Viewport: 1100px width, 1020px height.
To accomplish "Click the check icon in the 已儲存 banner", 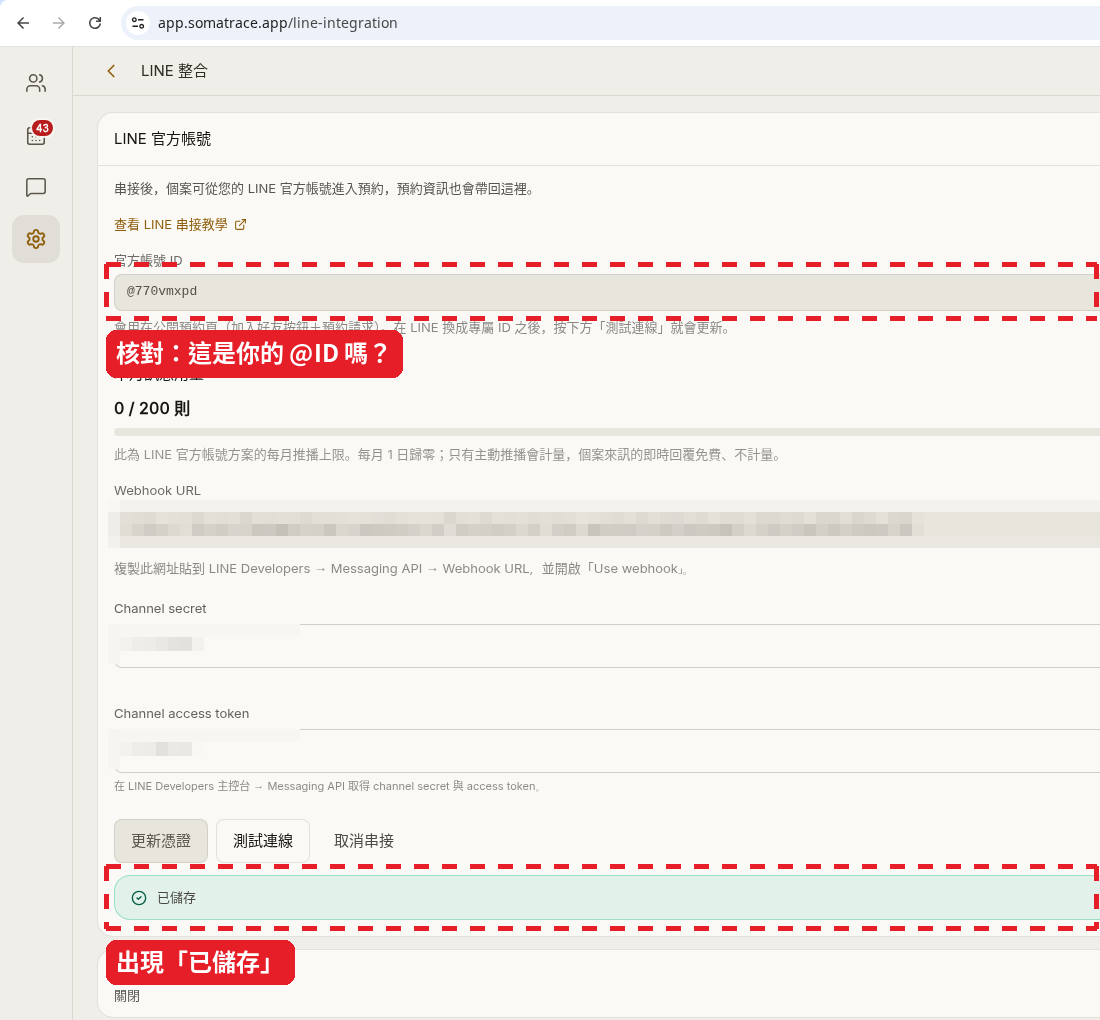I will [x=139, y=898].
